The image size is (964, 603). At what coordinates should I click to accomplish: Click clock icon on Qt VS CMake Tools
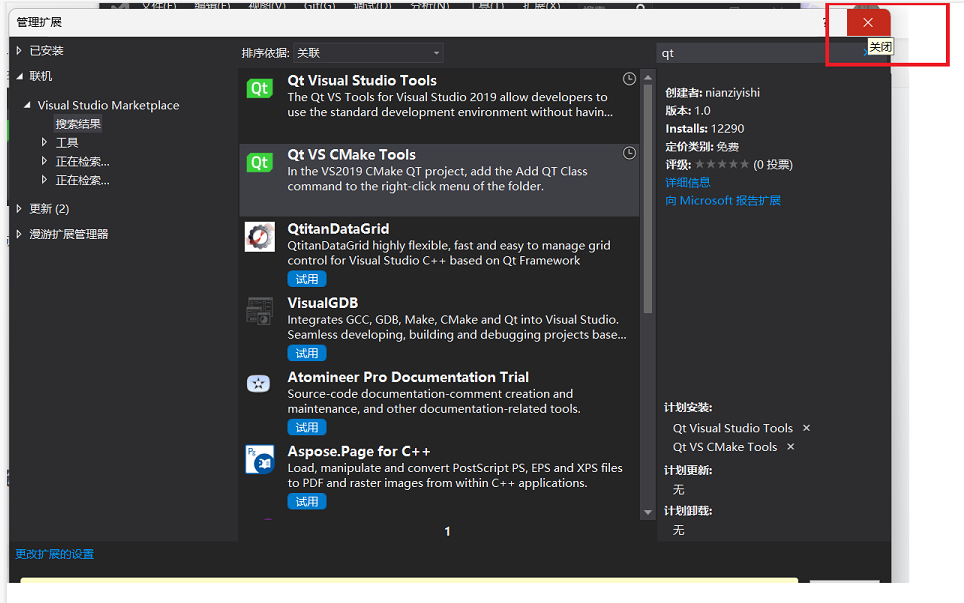629,153
